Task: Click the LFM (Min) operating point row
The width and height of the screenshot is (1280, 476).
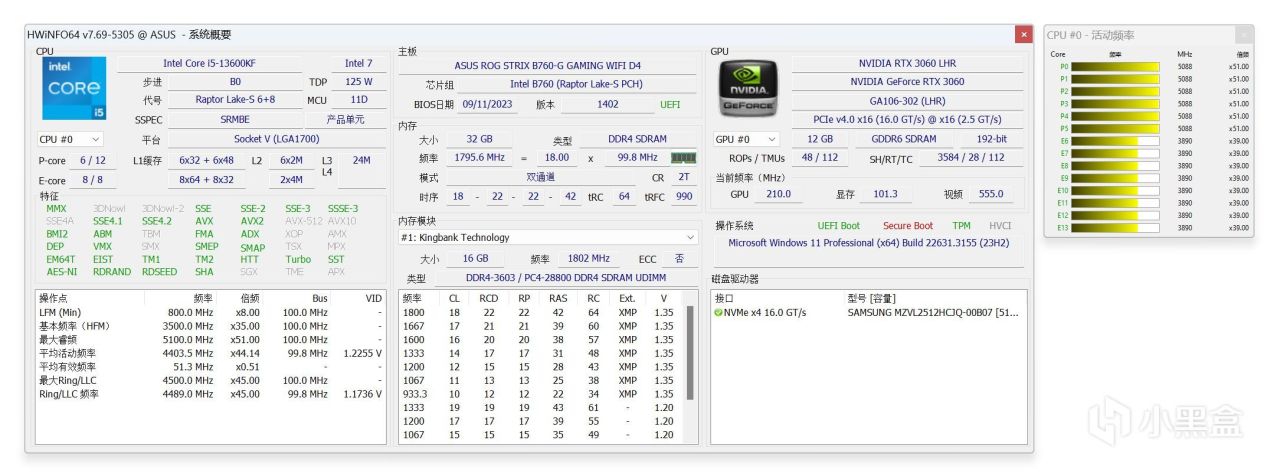Action: coord(210,312)
